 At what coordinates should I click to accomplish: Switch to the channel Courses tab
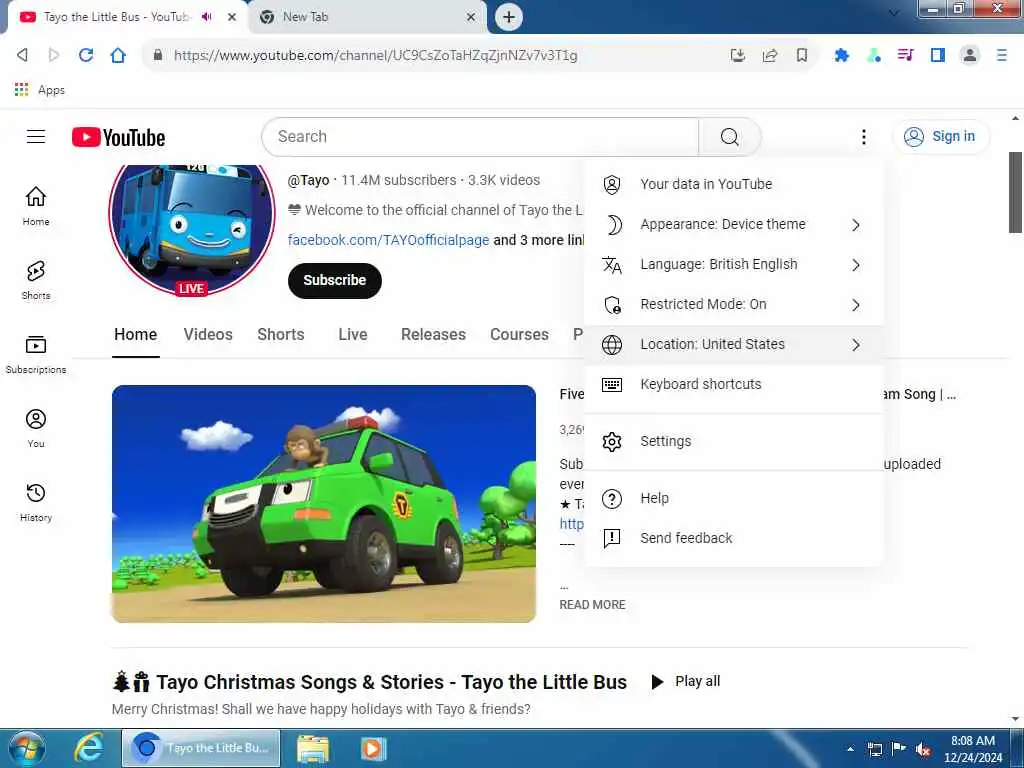point(519,334)
